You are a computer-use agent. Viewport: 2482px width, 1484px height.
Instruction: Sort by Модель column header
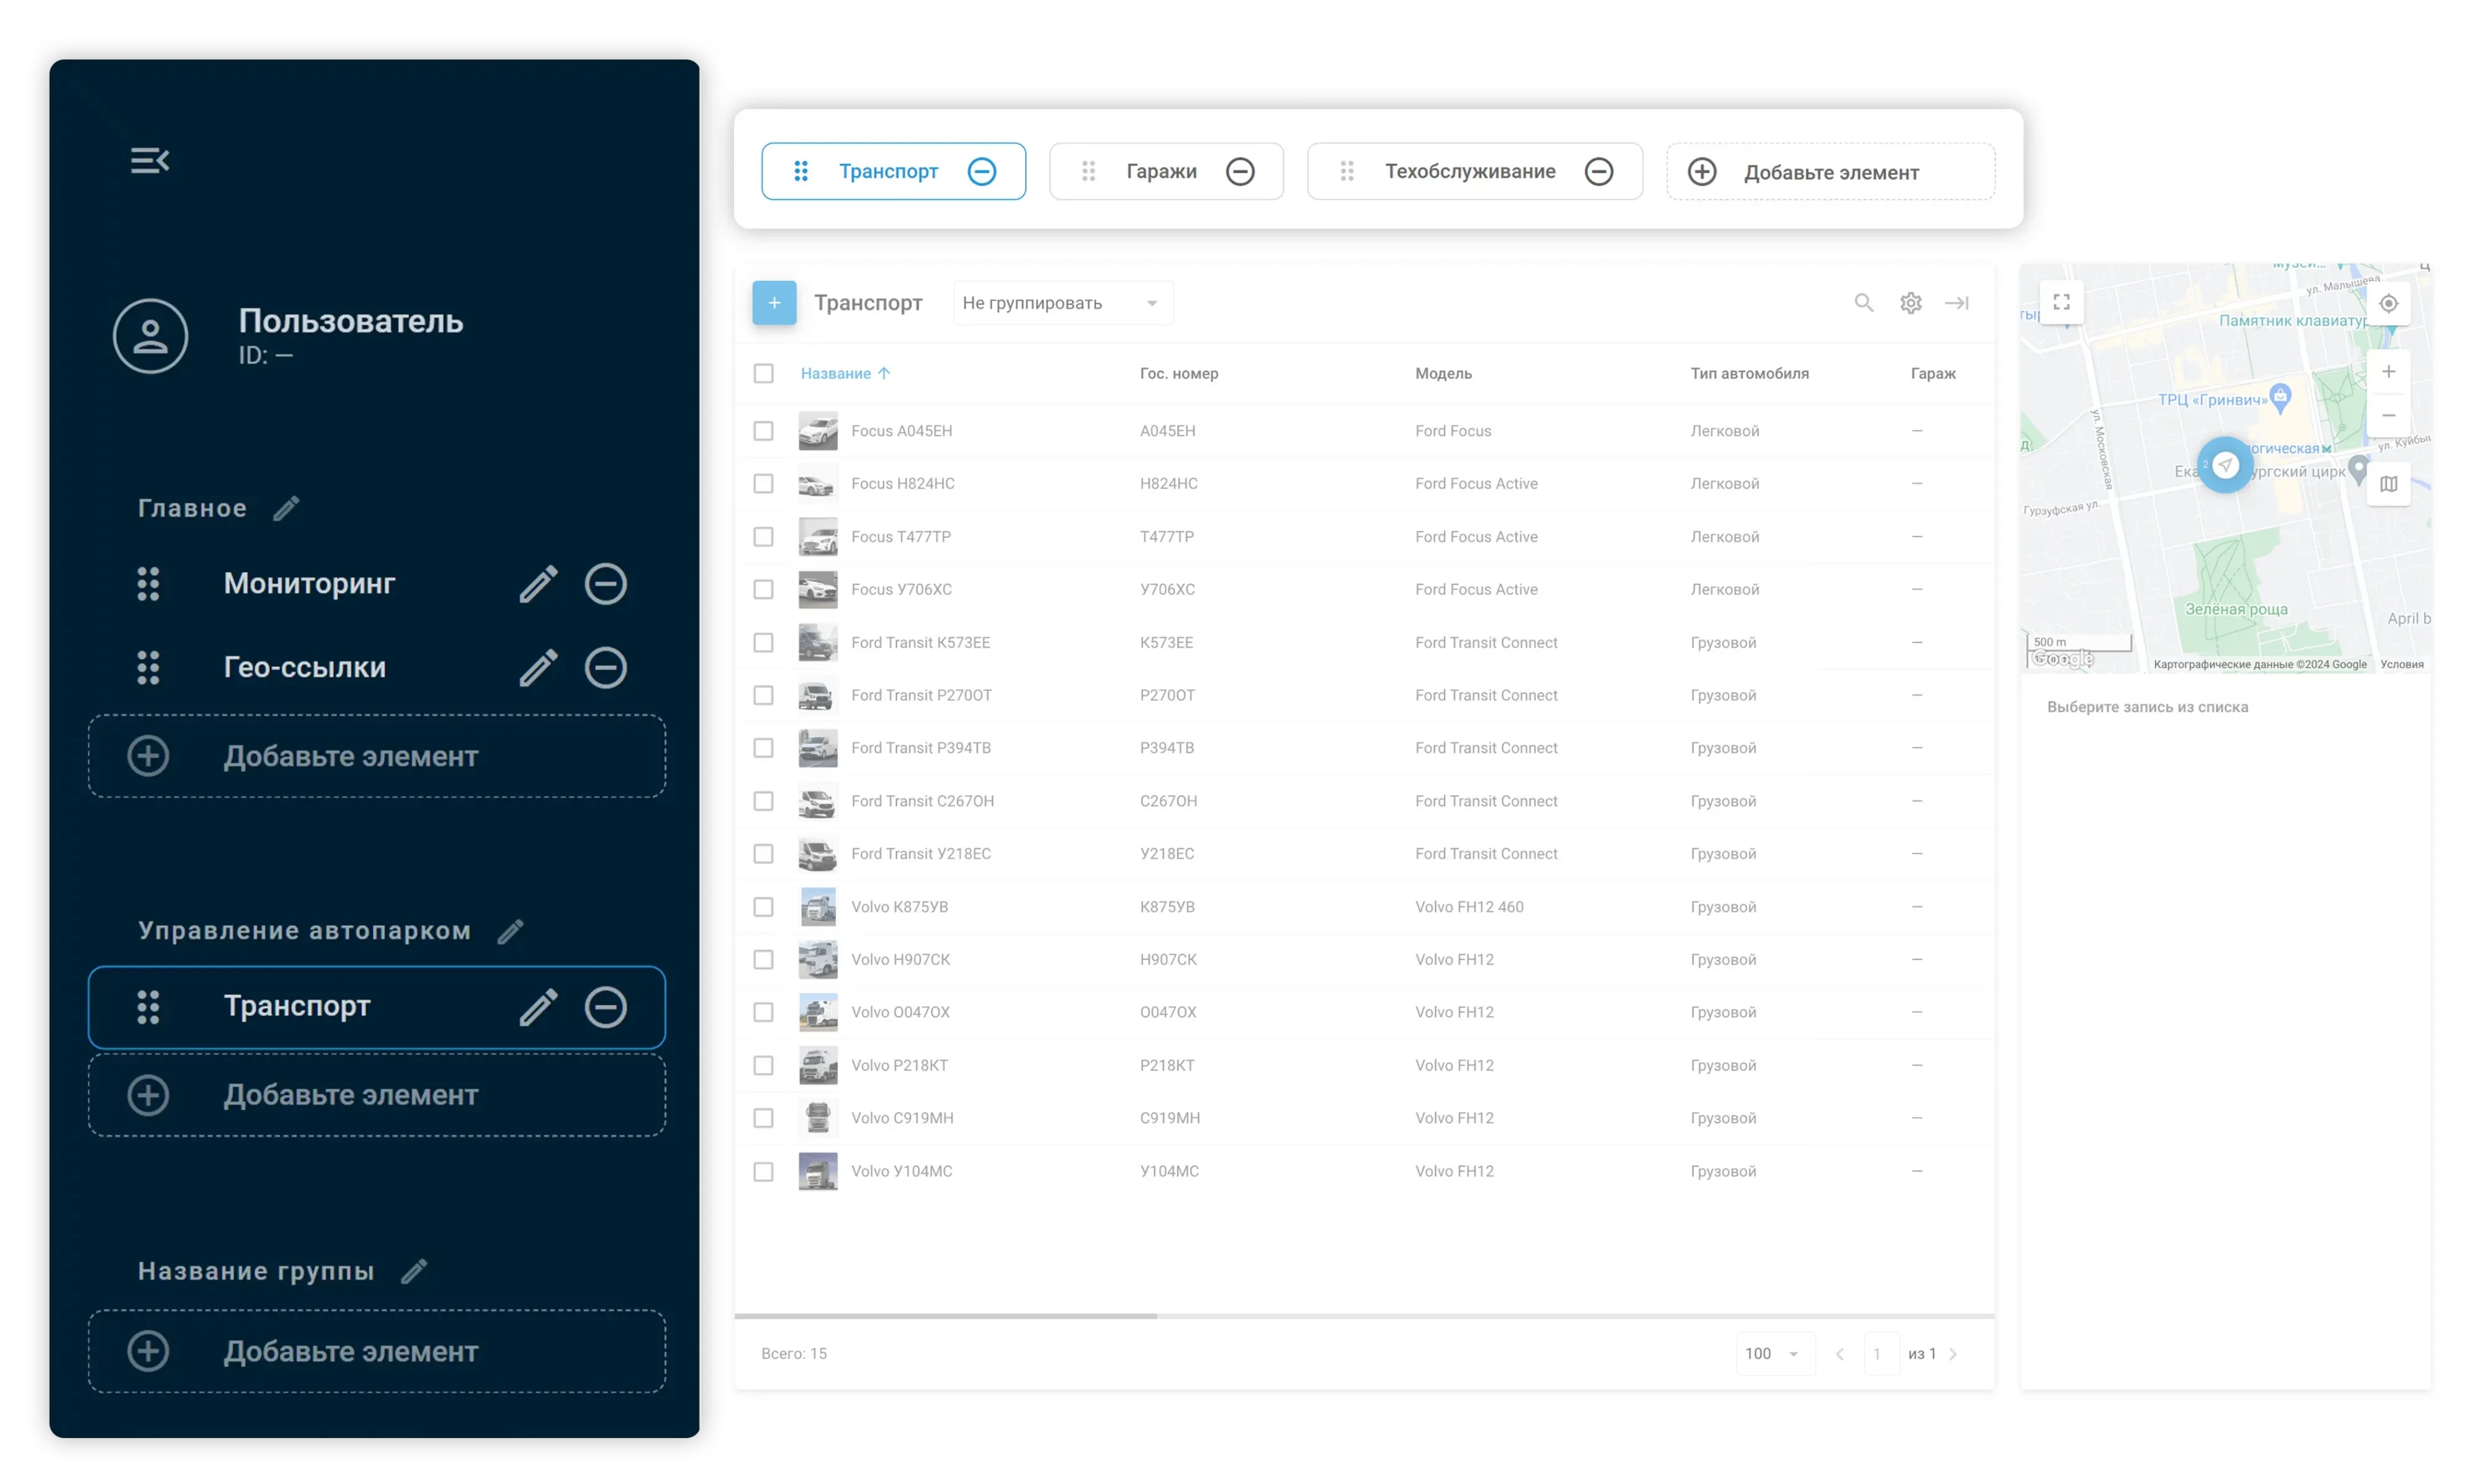(1443, 373)
